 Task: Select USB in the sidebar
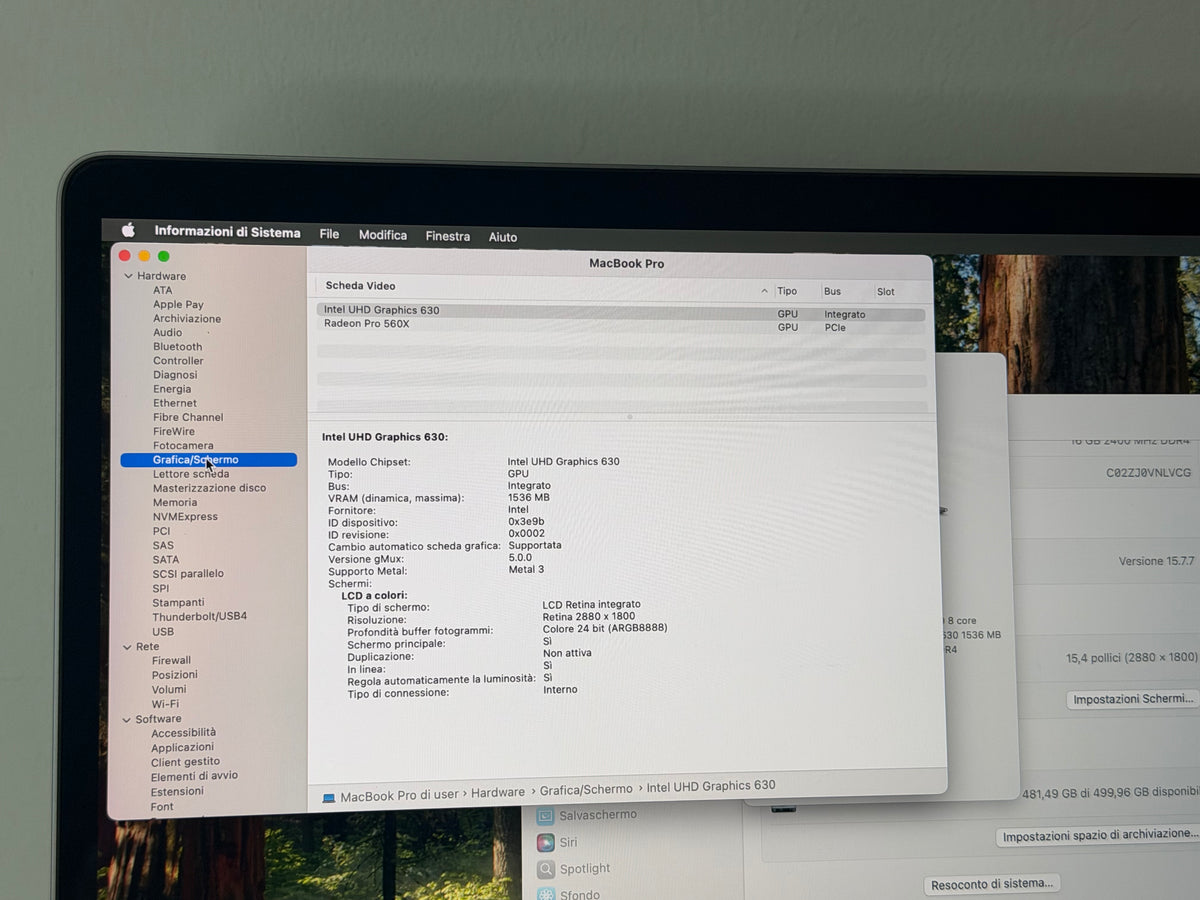tap(162, 631)
